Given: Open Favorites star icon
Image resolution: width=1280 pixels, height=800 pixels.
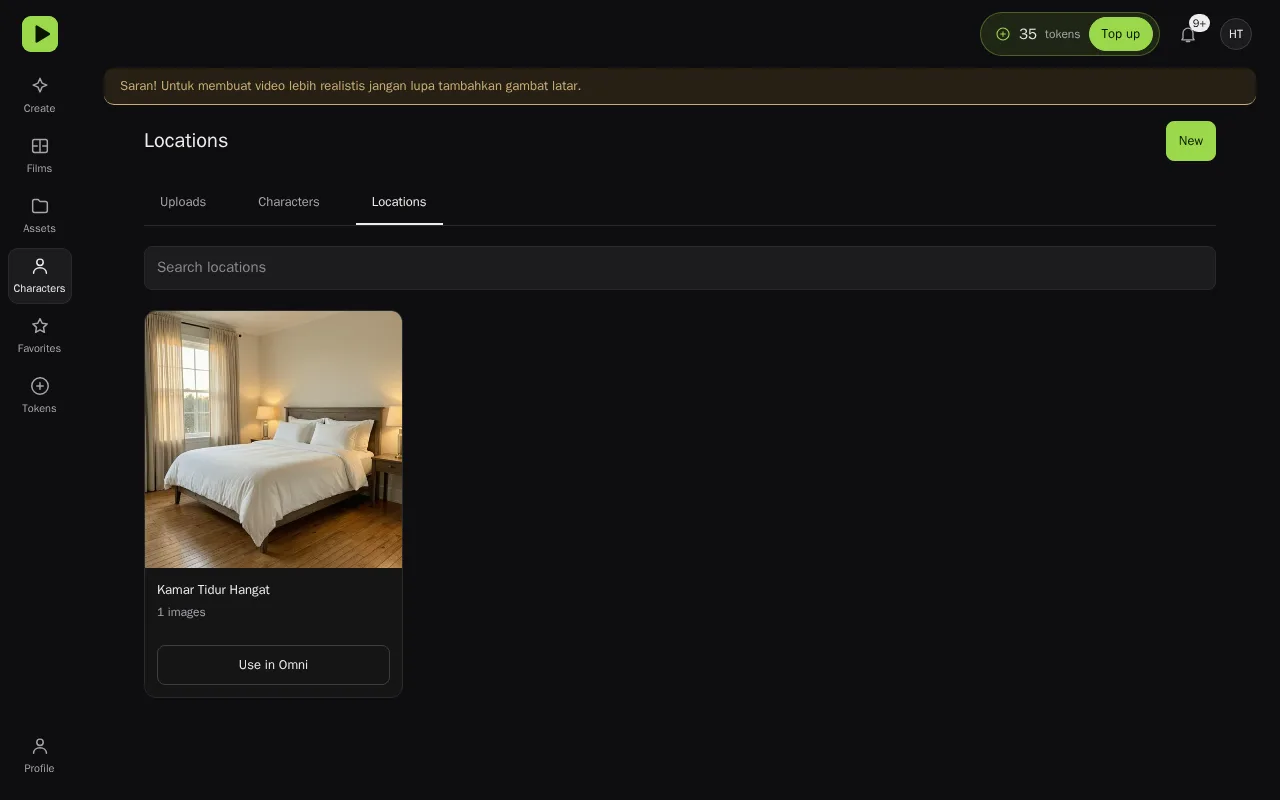Looking at the screenshot, I should (x=40, y=326).
